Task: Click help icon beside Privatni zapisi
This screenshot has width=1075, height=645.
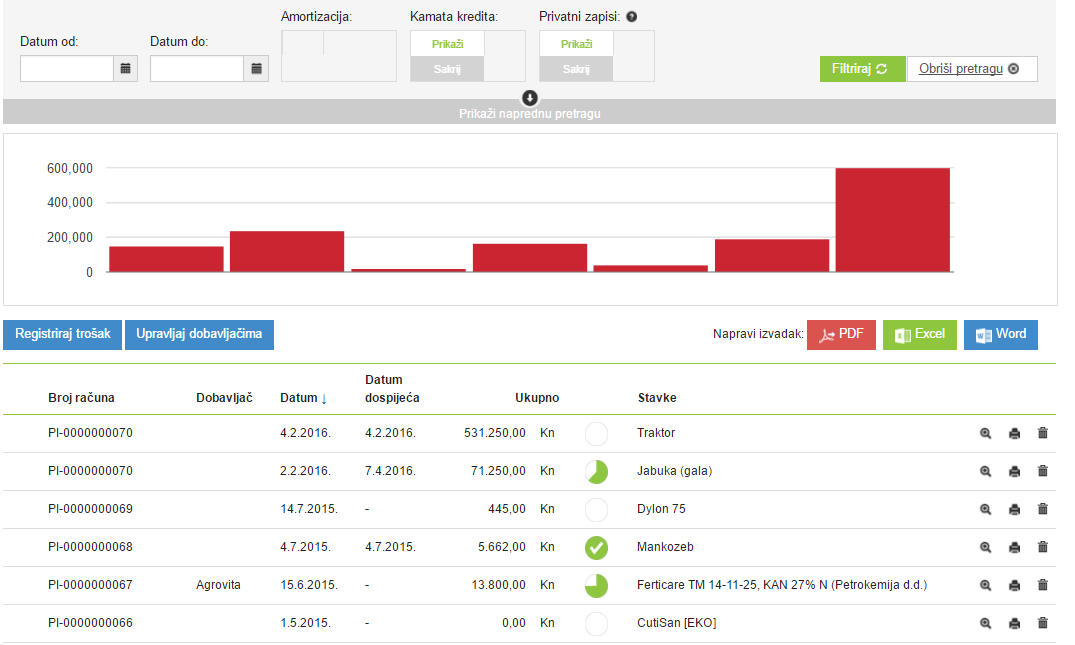Action: 632,17
